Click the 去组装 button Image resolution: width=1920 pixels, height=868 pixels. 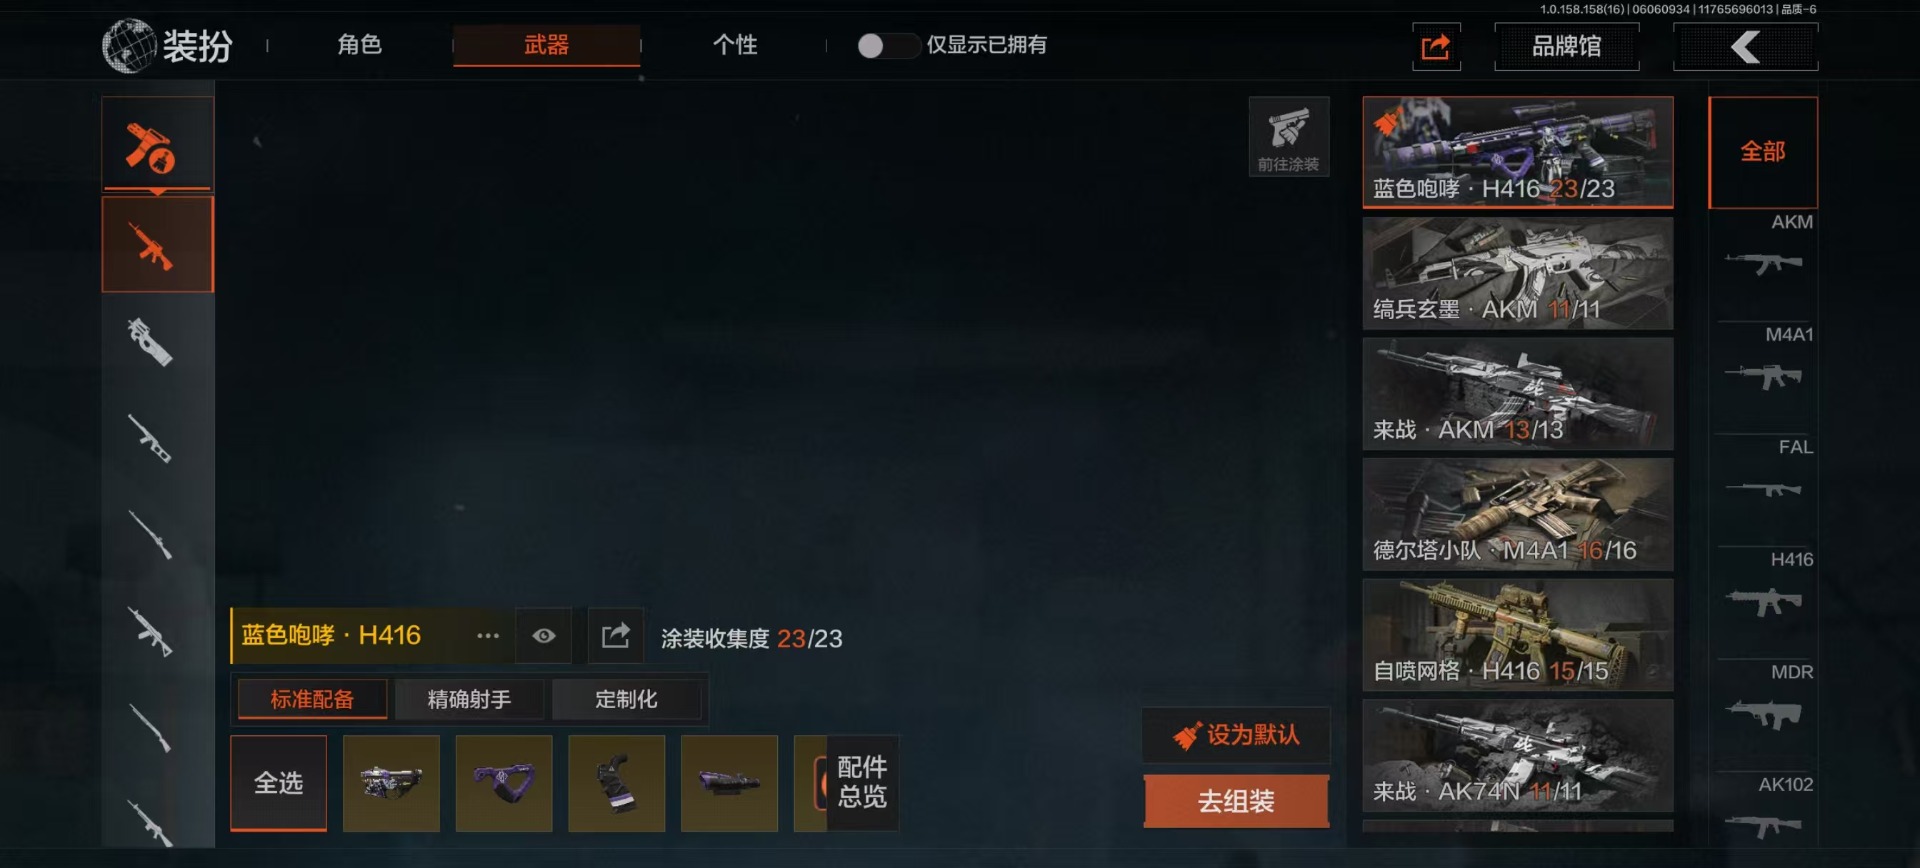coord(1236,801)
